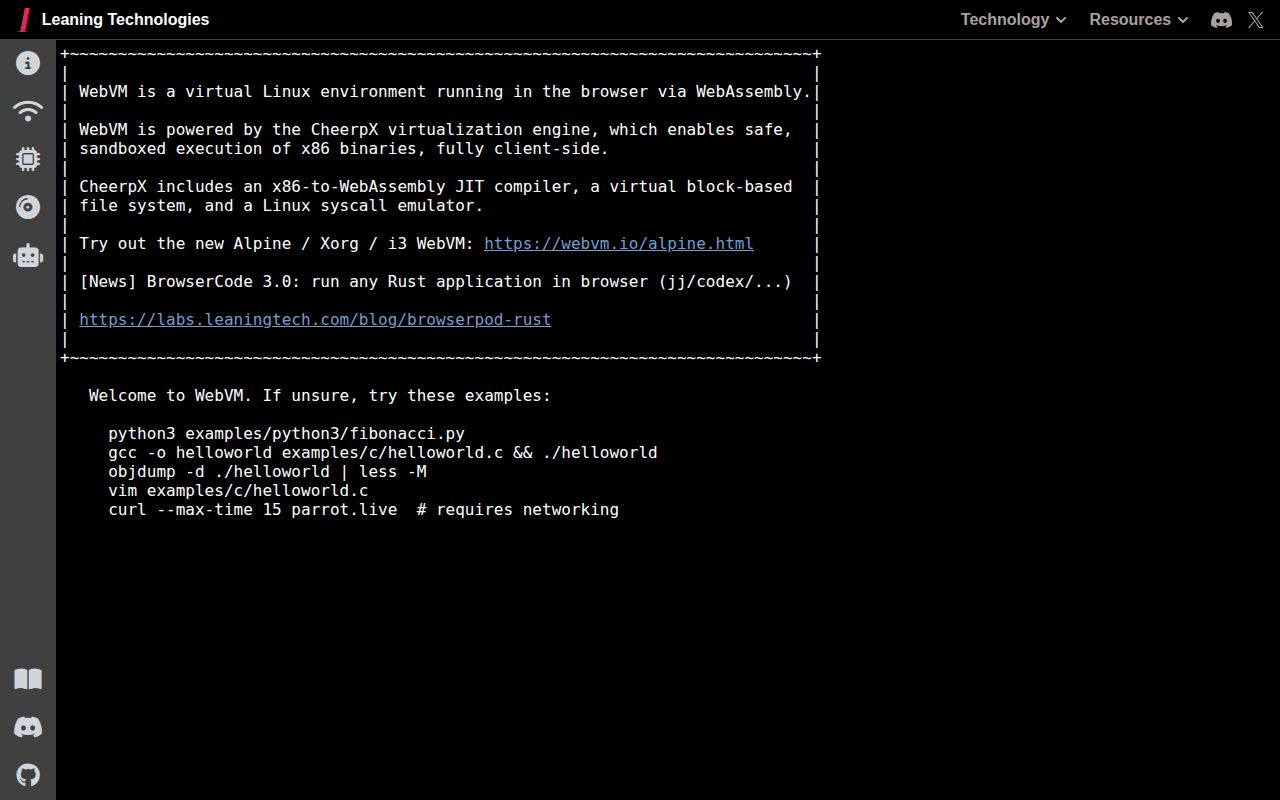Click the python3 fibonacci.py example line

click(x=286, y=433)
